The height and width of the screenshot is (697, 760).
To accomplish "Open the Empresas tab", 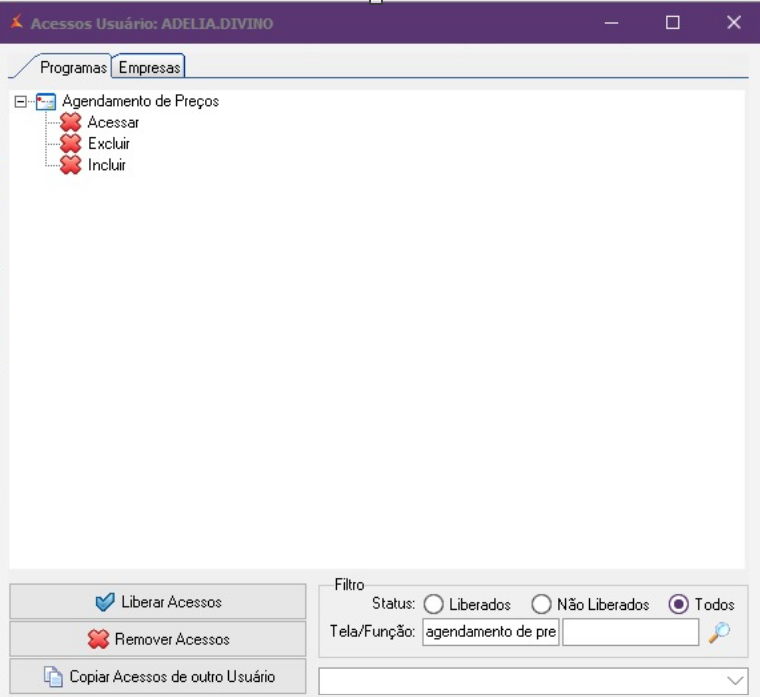I will pos(149,67).
